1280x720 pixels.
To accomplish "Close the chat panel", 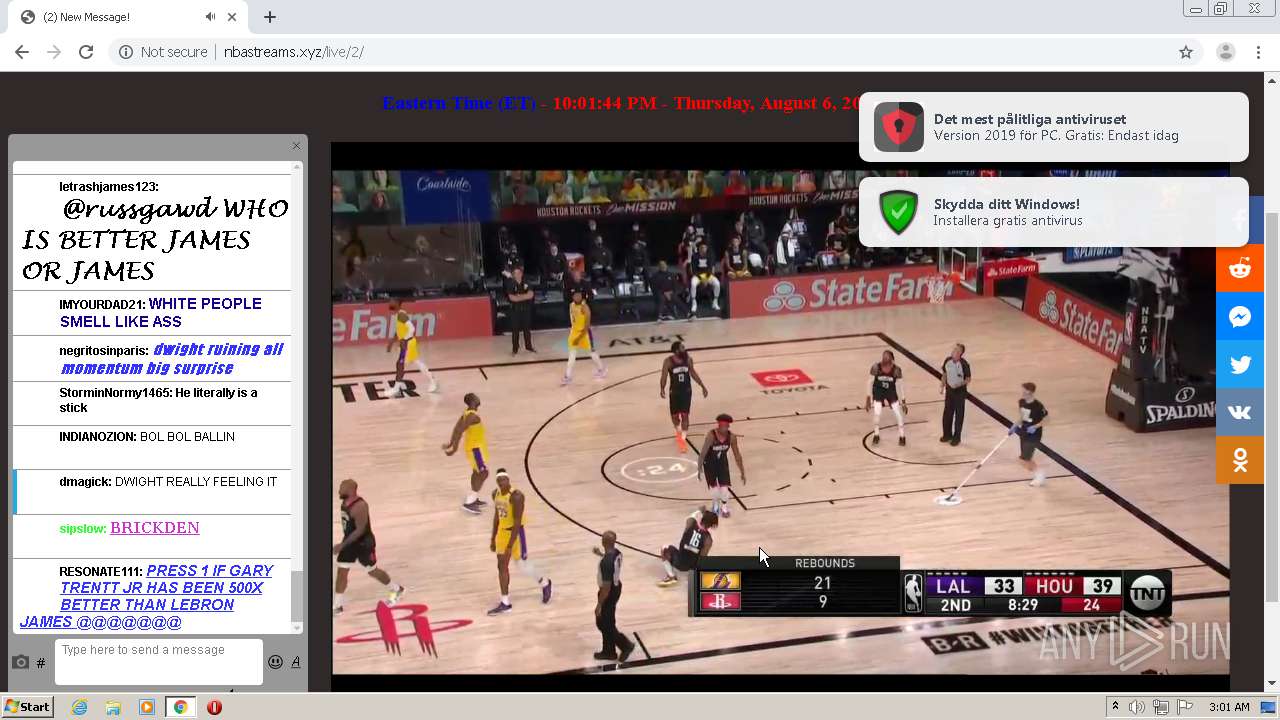I will 296,146.
